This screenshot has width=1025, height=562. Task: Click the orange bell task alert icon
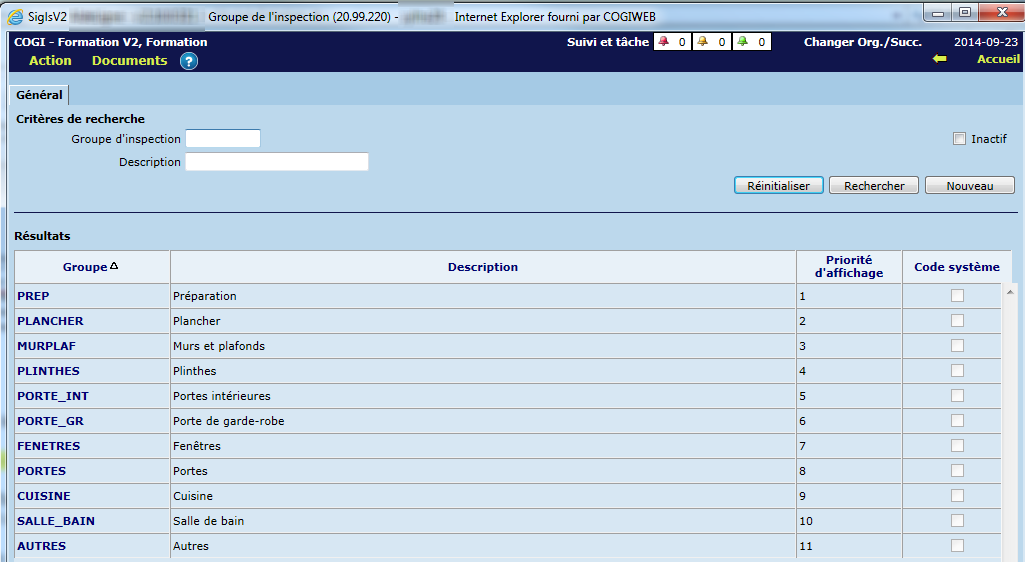point(702,42)
